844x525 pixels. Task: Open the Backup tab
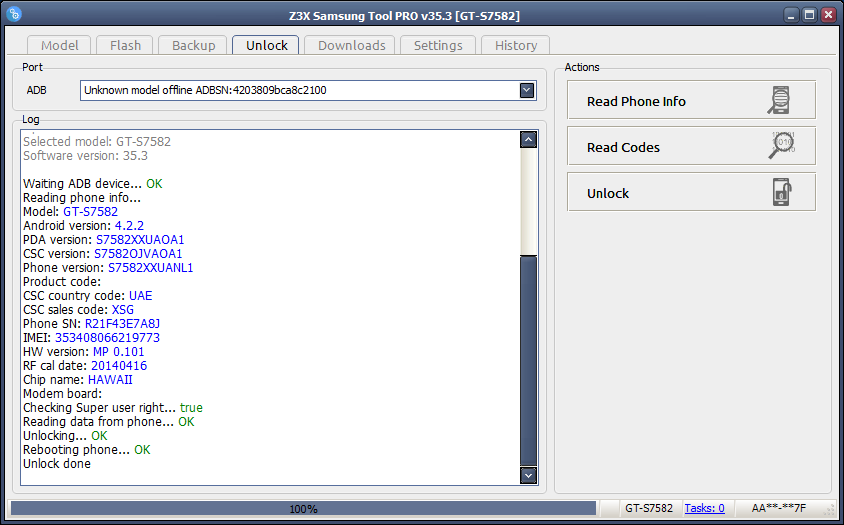point(194,45)
